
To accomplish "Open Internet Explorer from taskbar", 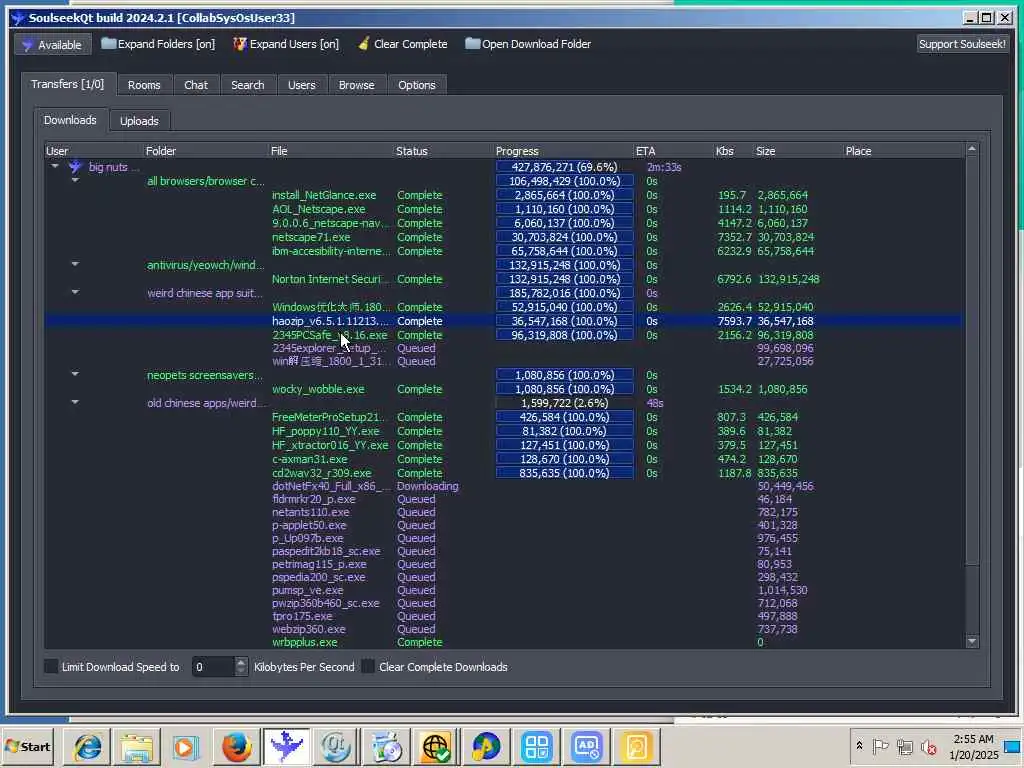I will [x=87, y=746].
